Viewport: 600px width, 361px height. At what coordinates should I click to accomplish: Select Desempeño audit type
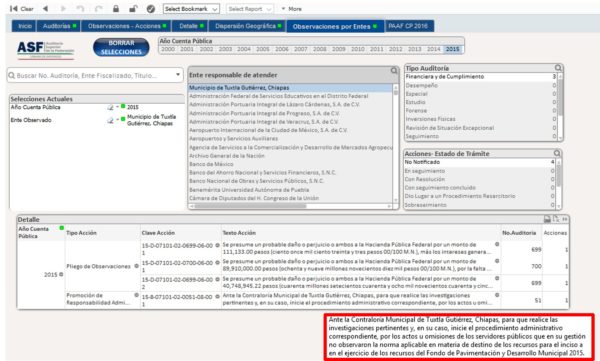(481, 85)
